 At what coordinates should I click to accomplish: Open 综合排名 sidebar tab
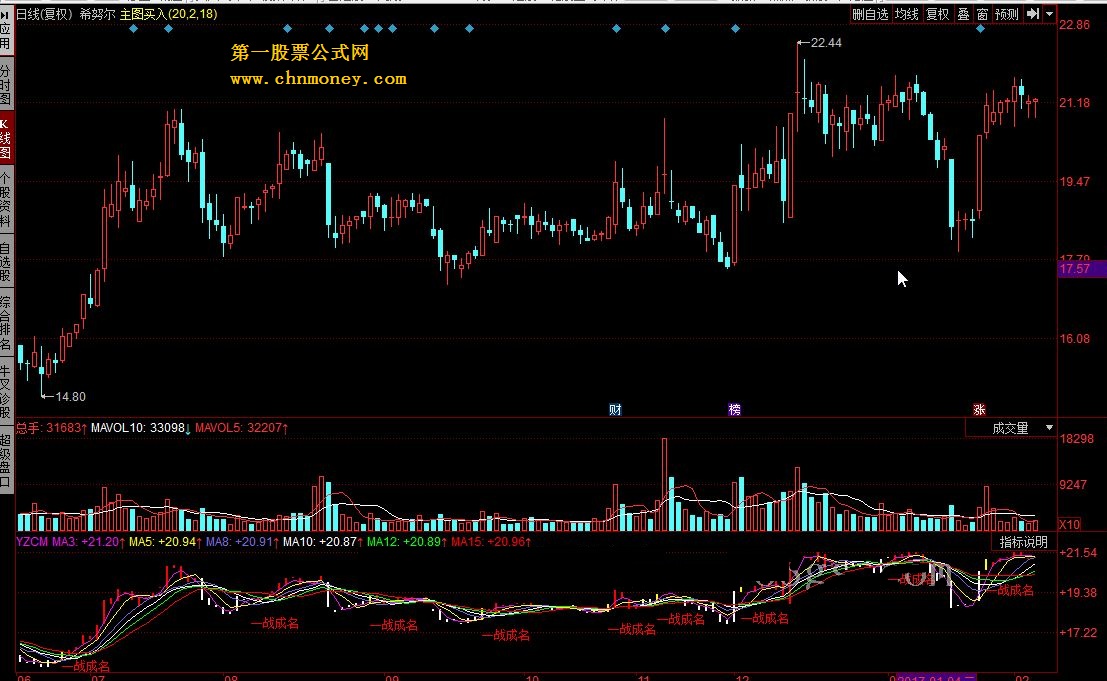coord(6,323)
